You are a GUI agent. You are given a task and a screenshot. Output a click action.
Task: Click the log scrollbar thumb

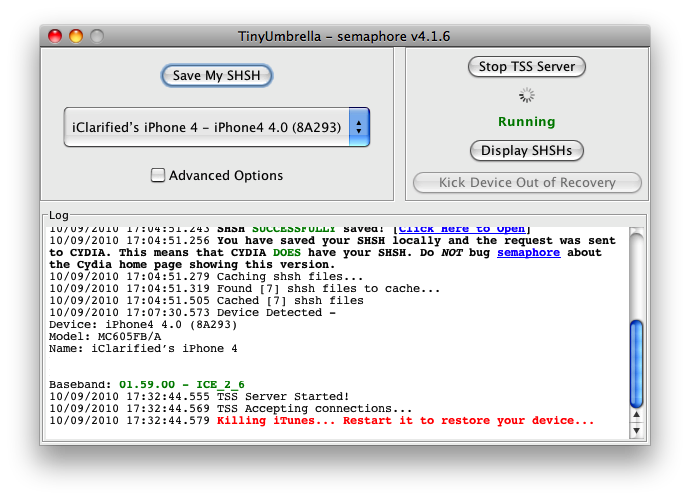[636, 364]
